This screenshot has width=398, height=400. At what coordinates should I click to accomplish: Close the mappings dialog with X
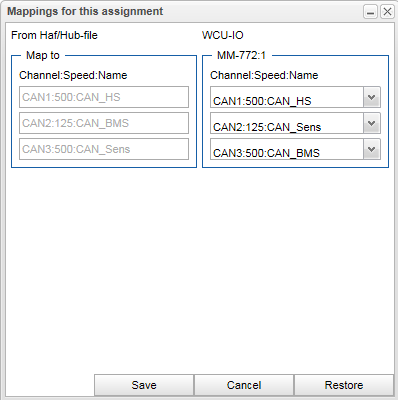387,12
